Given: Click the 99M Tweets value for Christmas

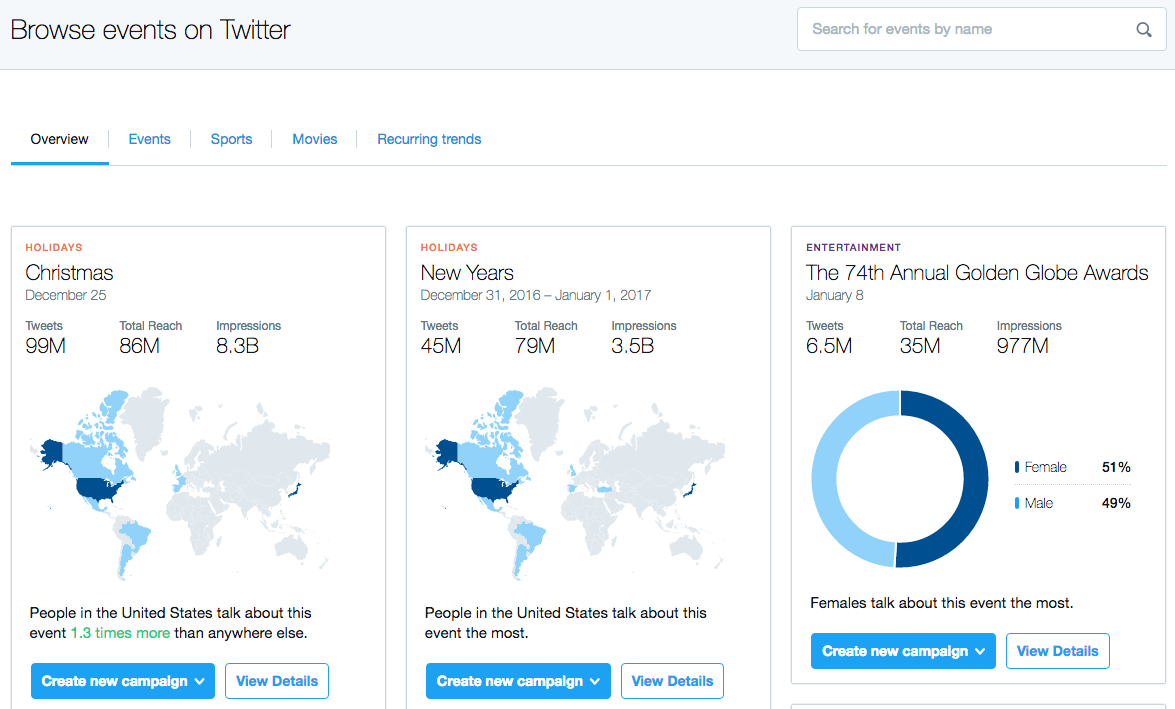Looking at the screenshot, I should [x=46, y=346].
